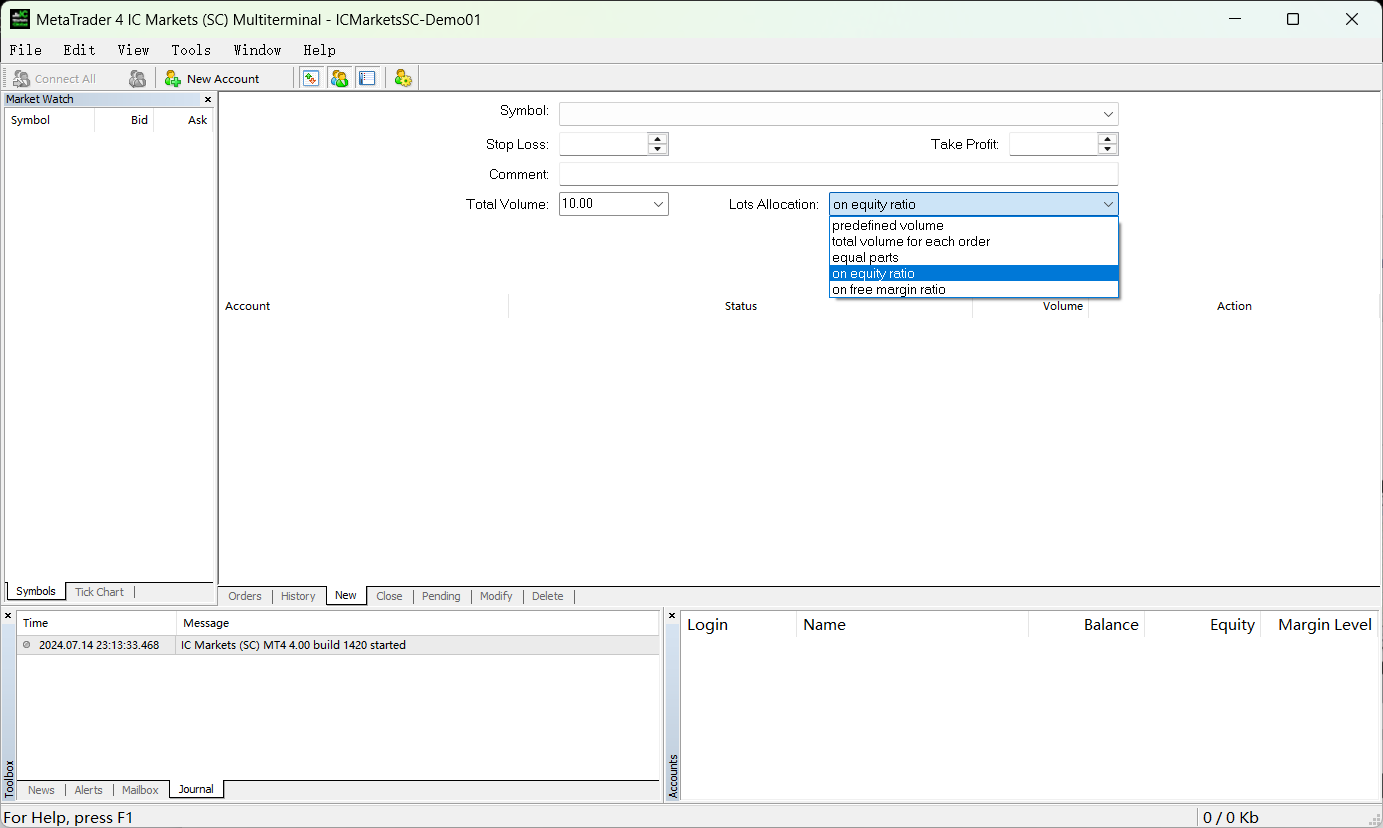This screenshot has width=1383, height=828.
Task: Toggle the Market Watch window icon
Action: pyautogui.click(x=311, y=78)
